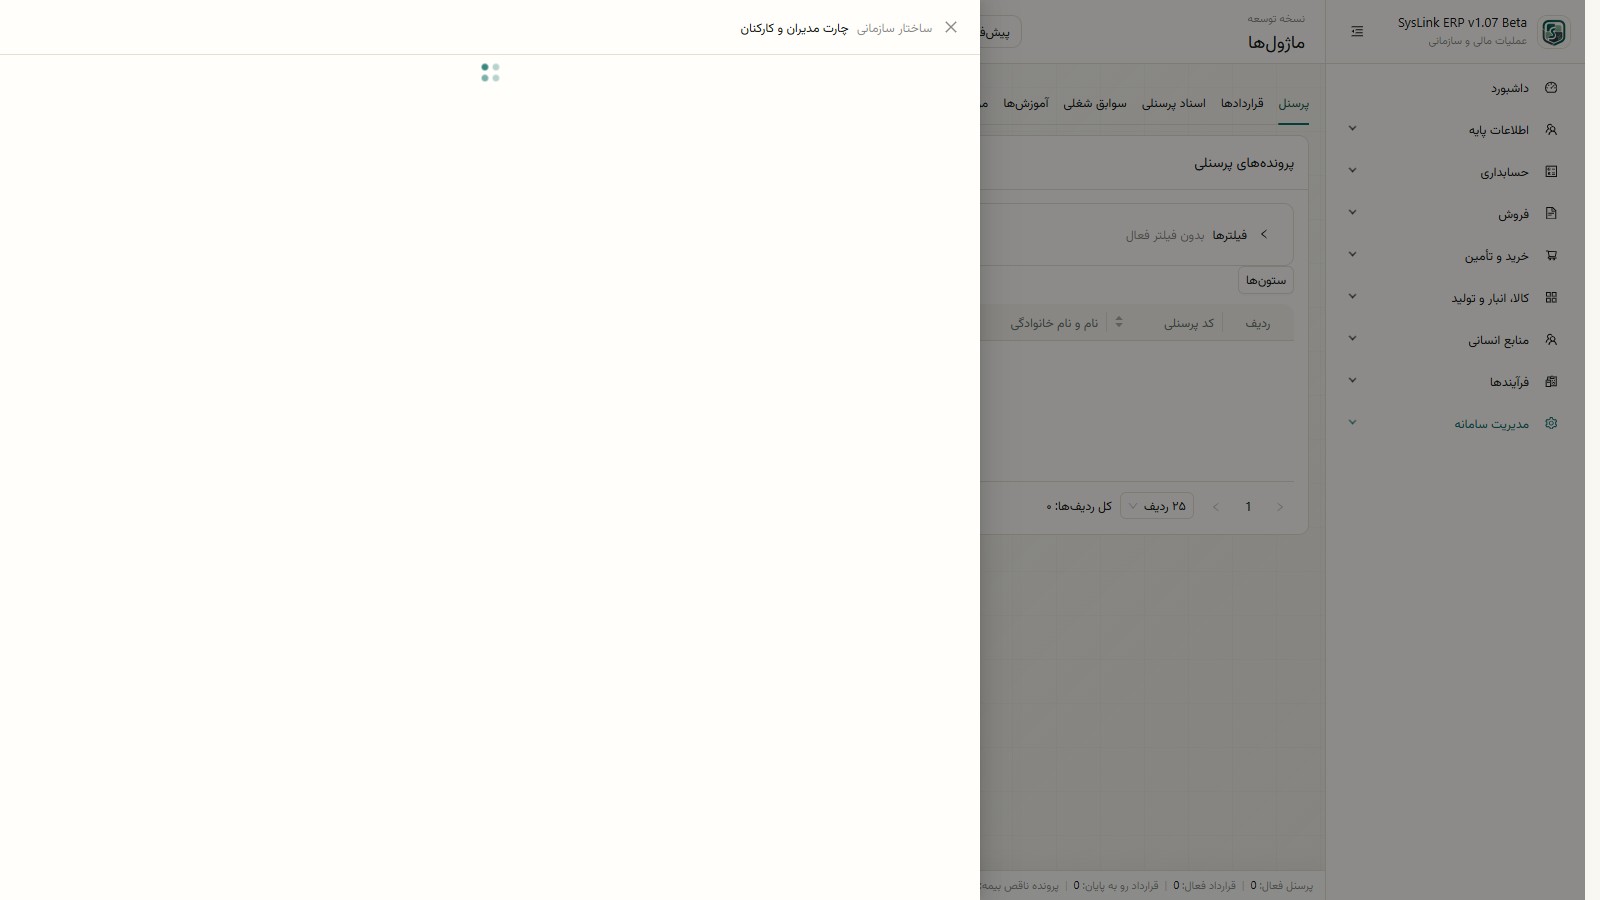Open the سوابق شغلی tab

[1095, 104]
